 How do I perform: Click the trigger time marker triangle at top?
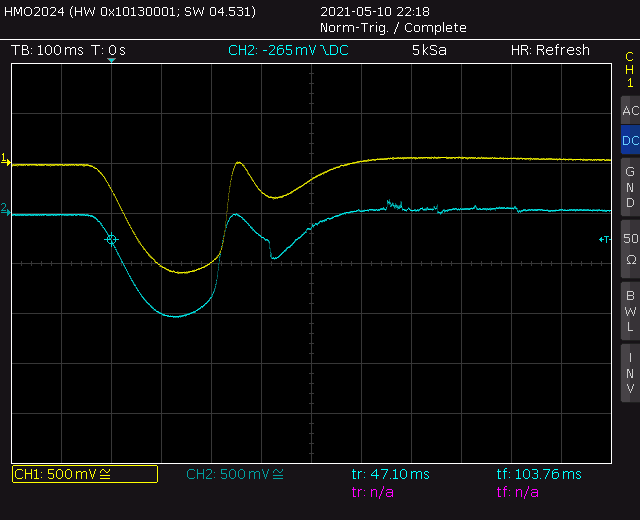(x=111, y=60)
